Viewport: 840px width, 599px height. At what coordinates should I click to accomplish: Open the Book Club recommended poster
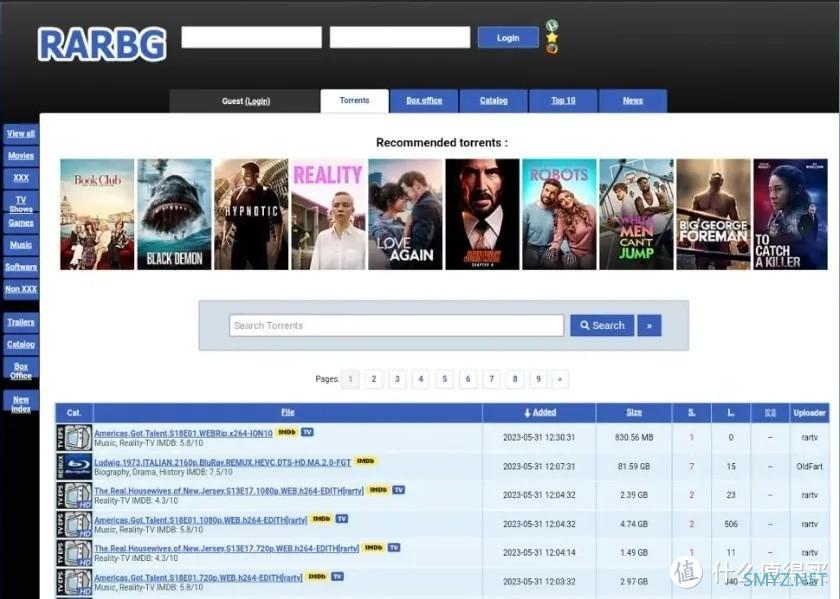click(x=97, y=214)
